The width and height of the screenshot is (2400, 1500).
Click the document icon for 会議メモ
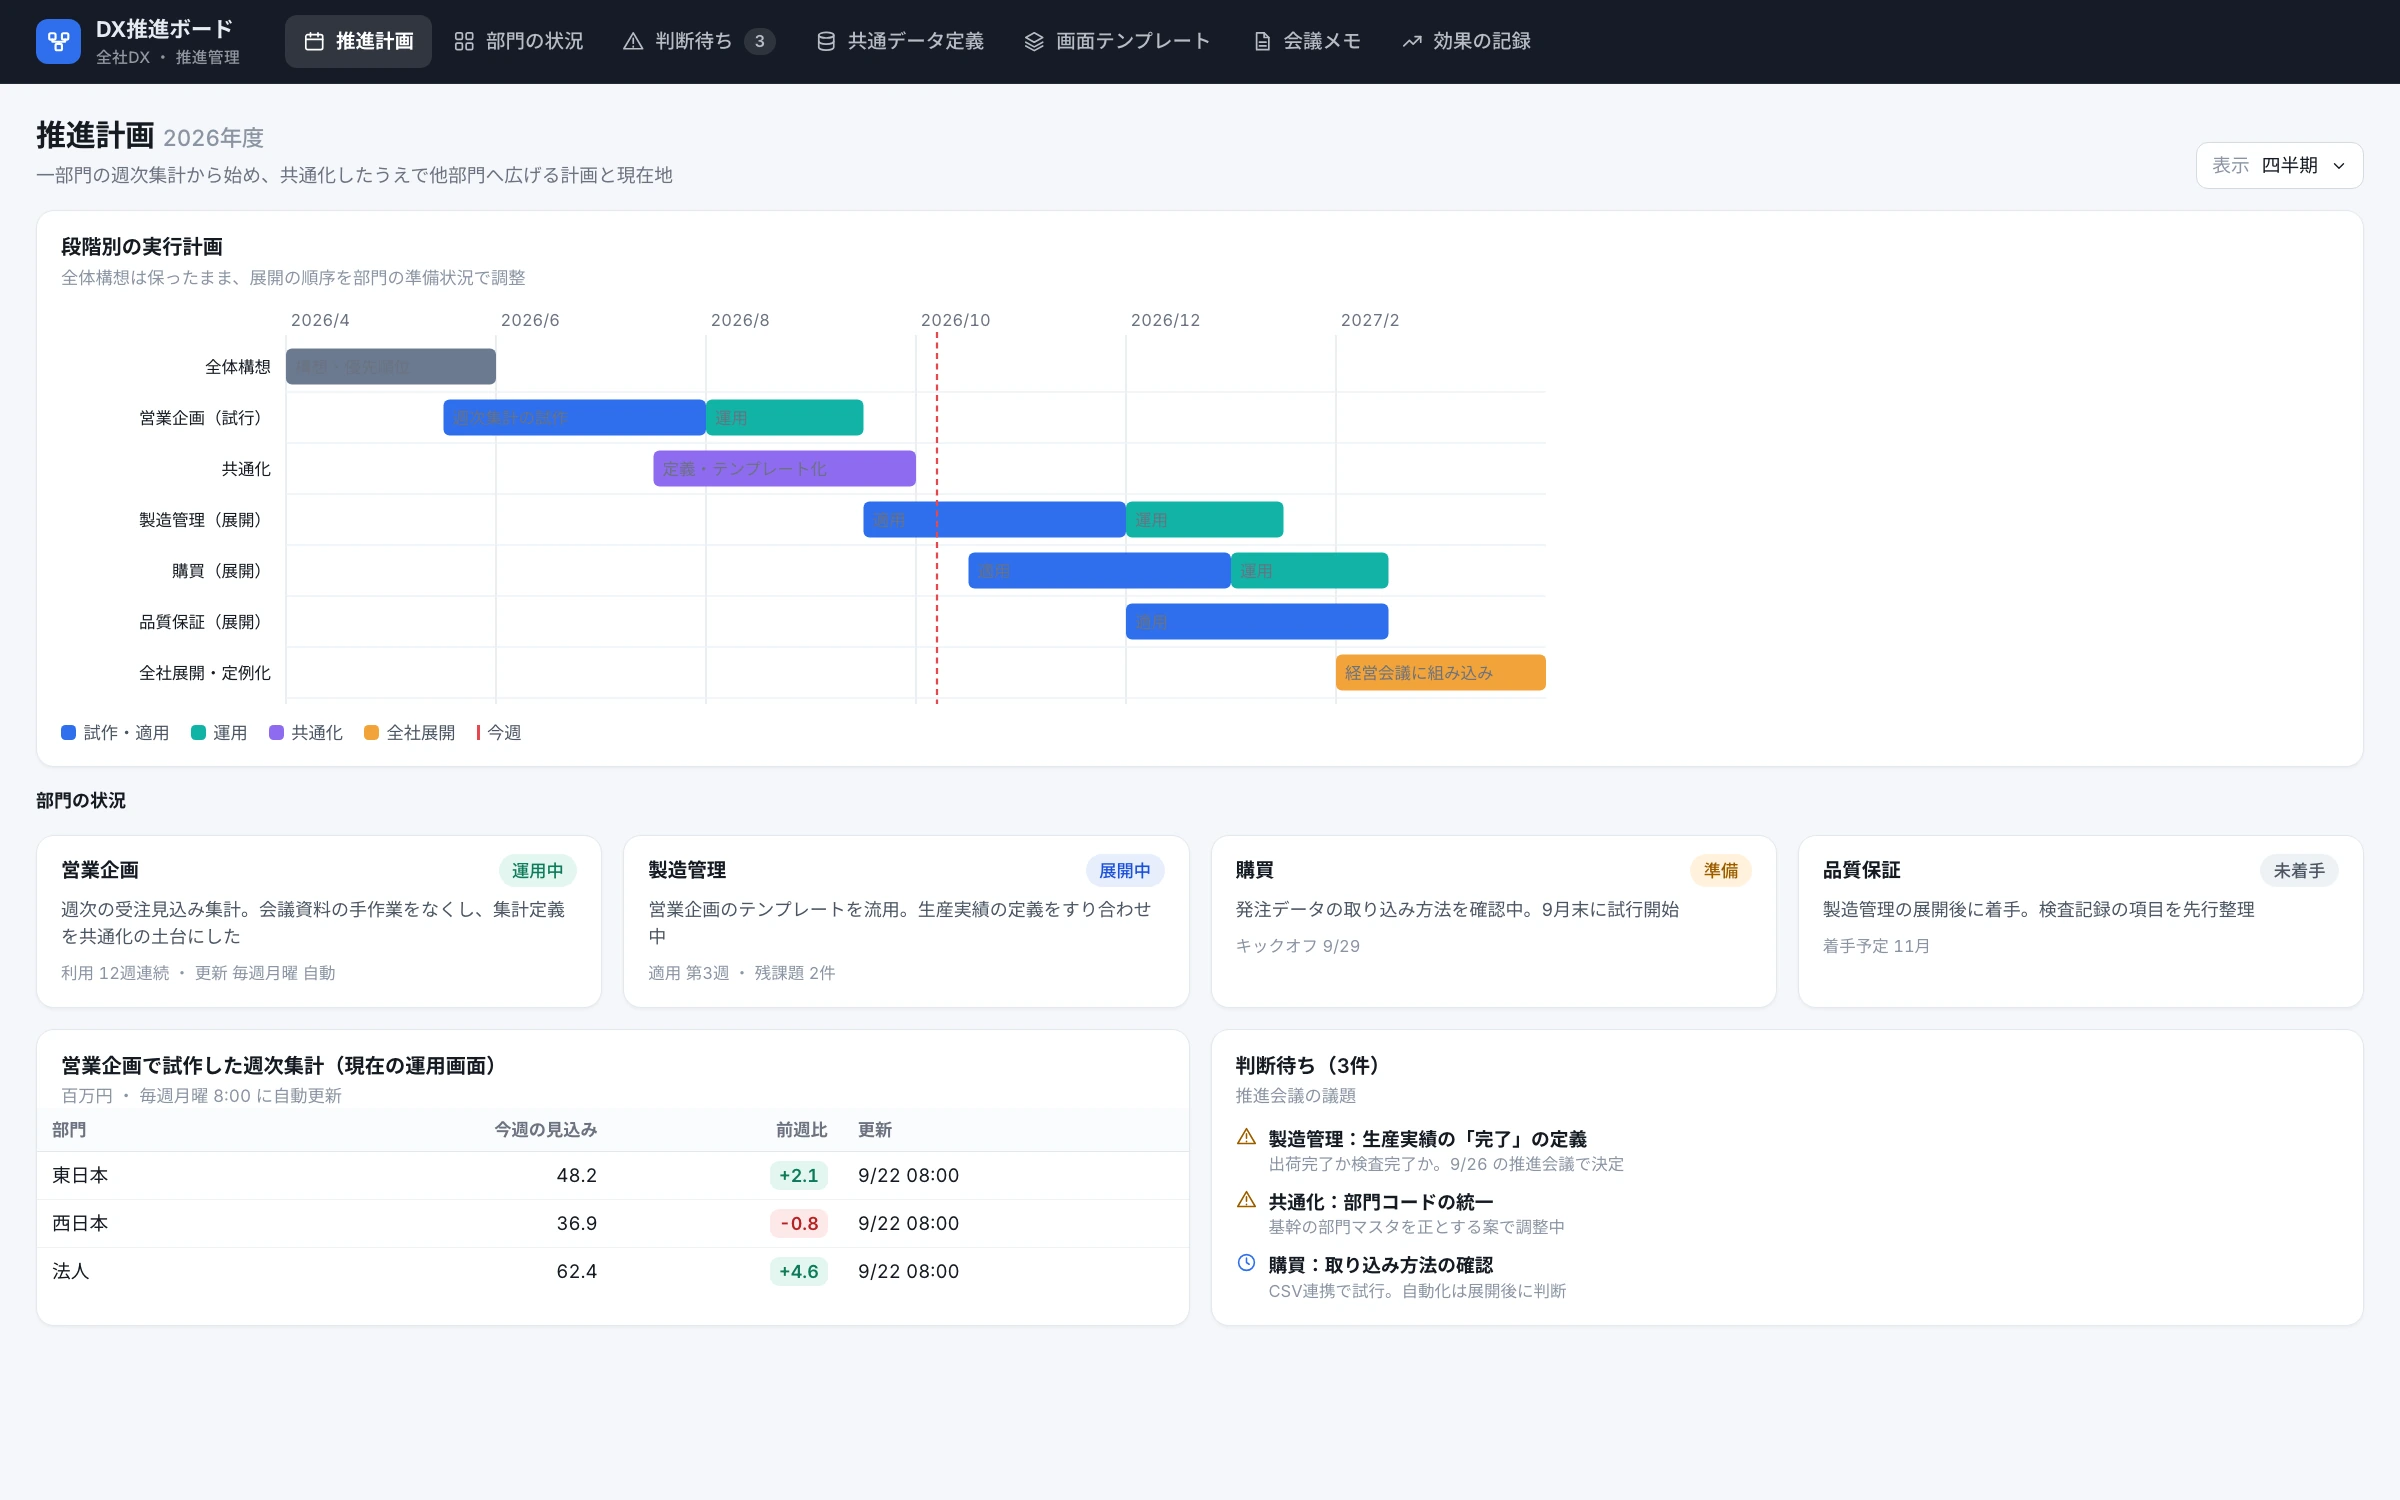pyautogui.click(x=1263, y=41)
